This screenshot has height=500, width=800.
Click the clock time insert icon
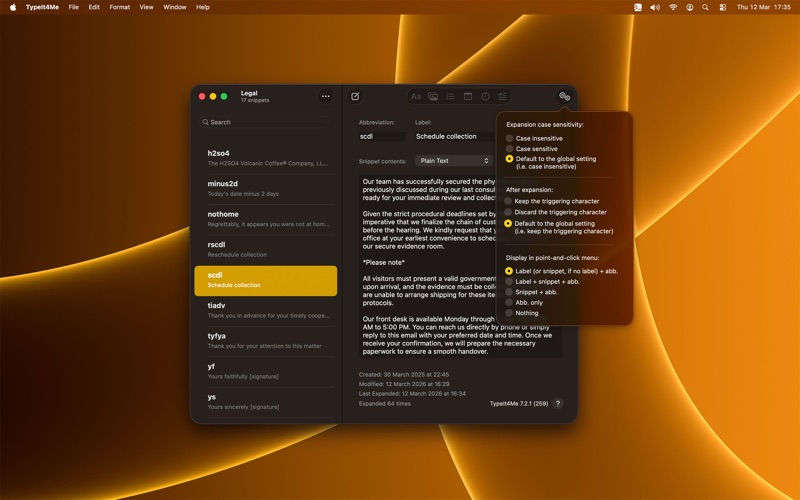485,96
